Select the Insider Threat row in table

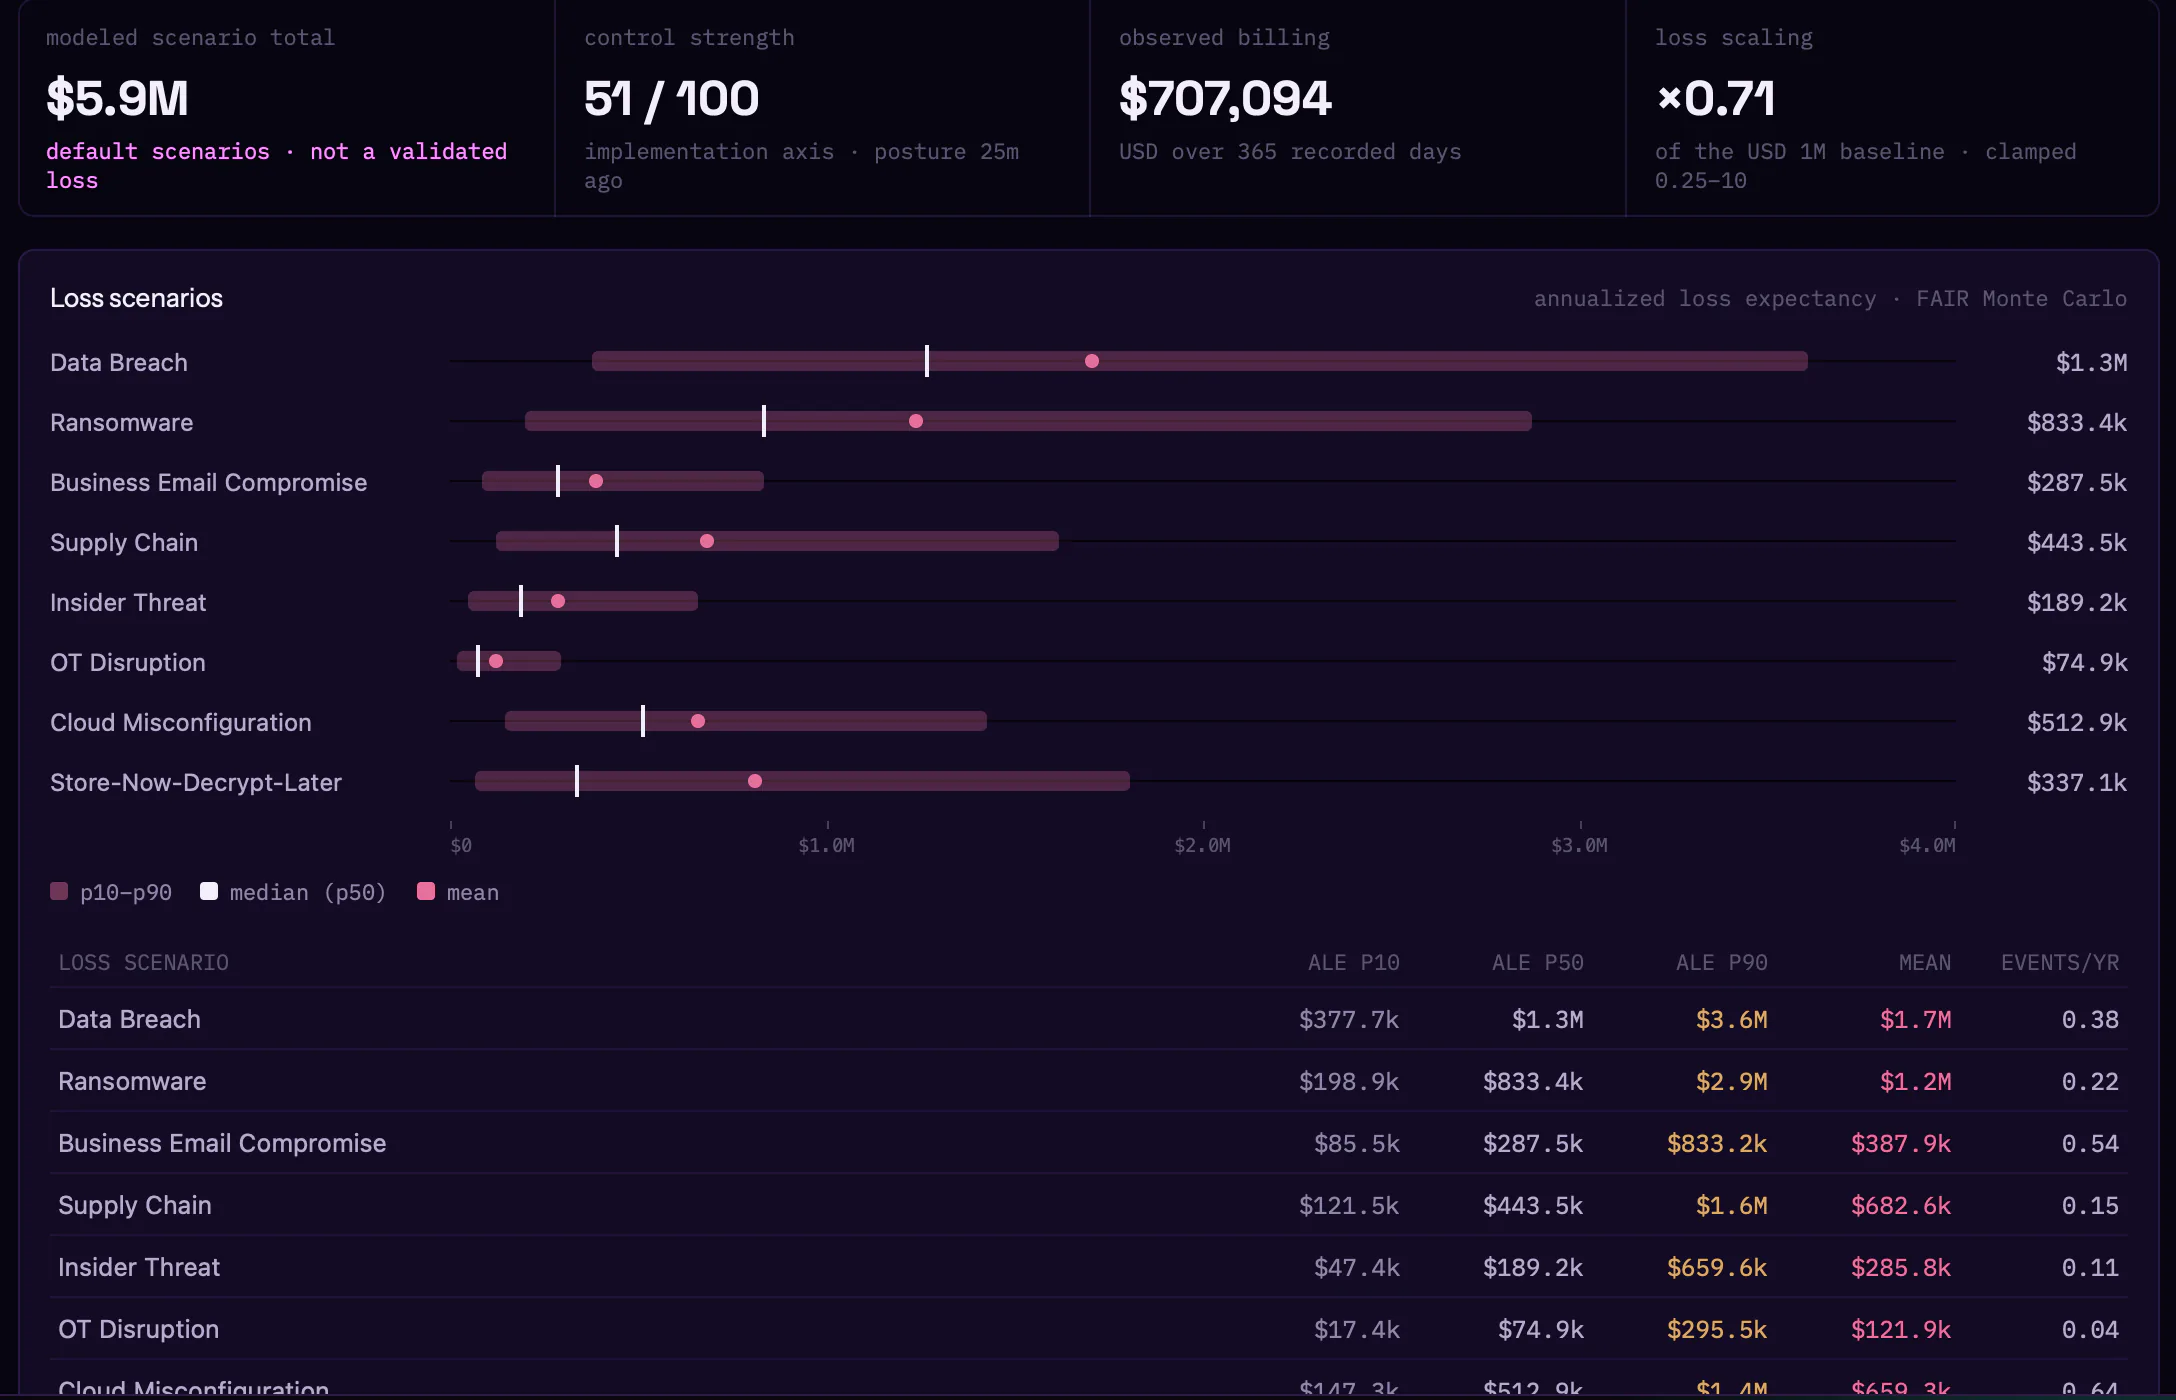(1088, 1267)
